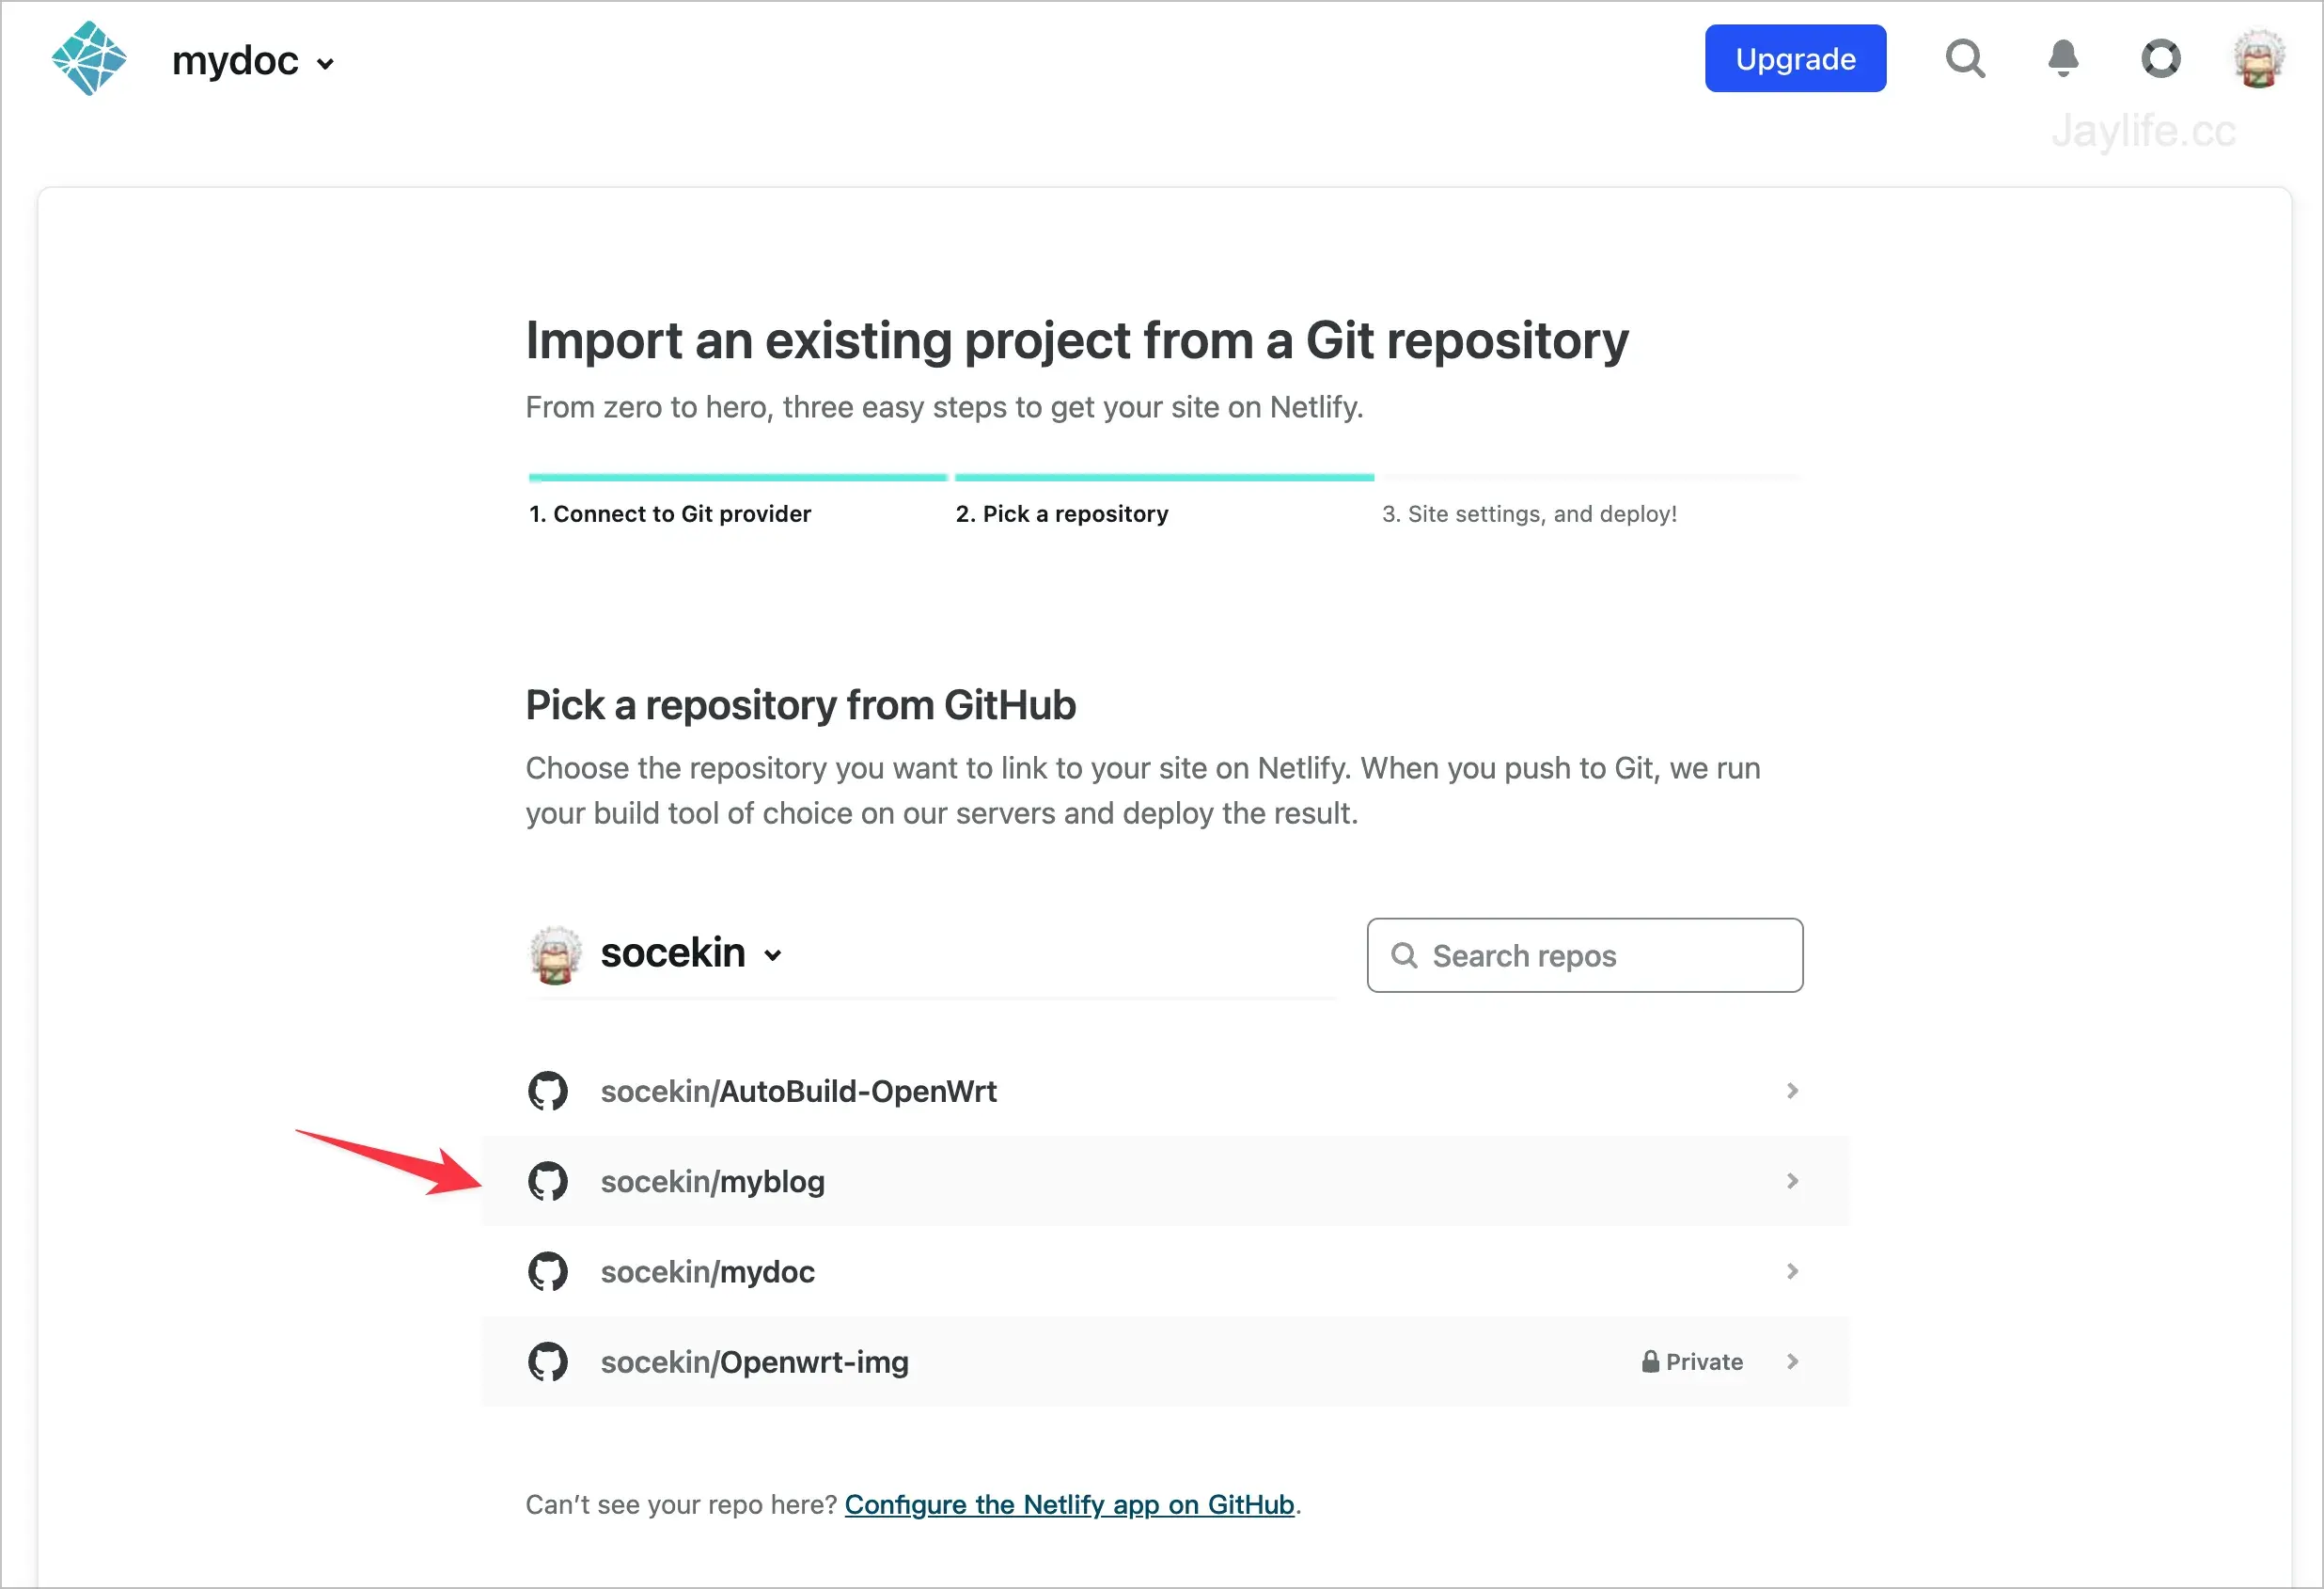
Task: Click the Netlify logo
Action: point(88,58)
